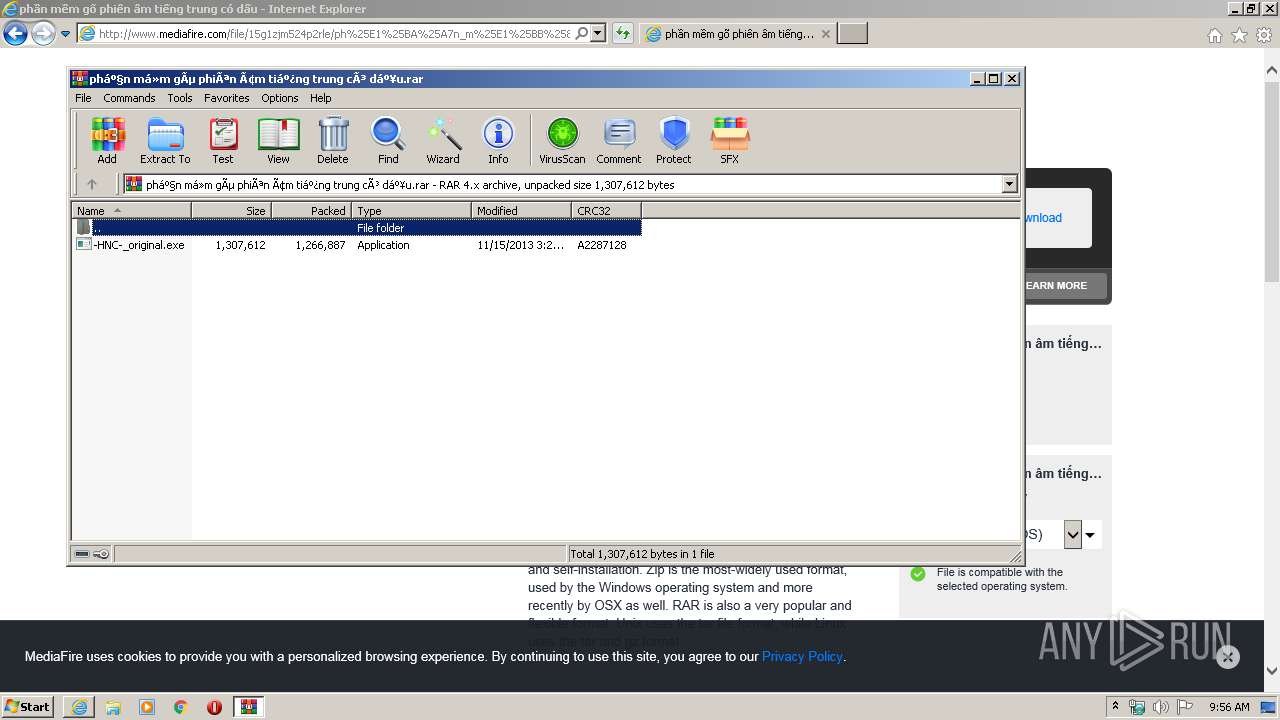1280x720 pixels.
Task: Sort by the Packed column header
Action: (x=311, y=210)
